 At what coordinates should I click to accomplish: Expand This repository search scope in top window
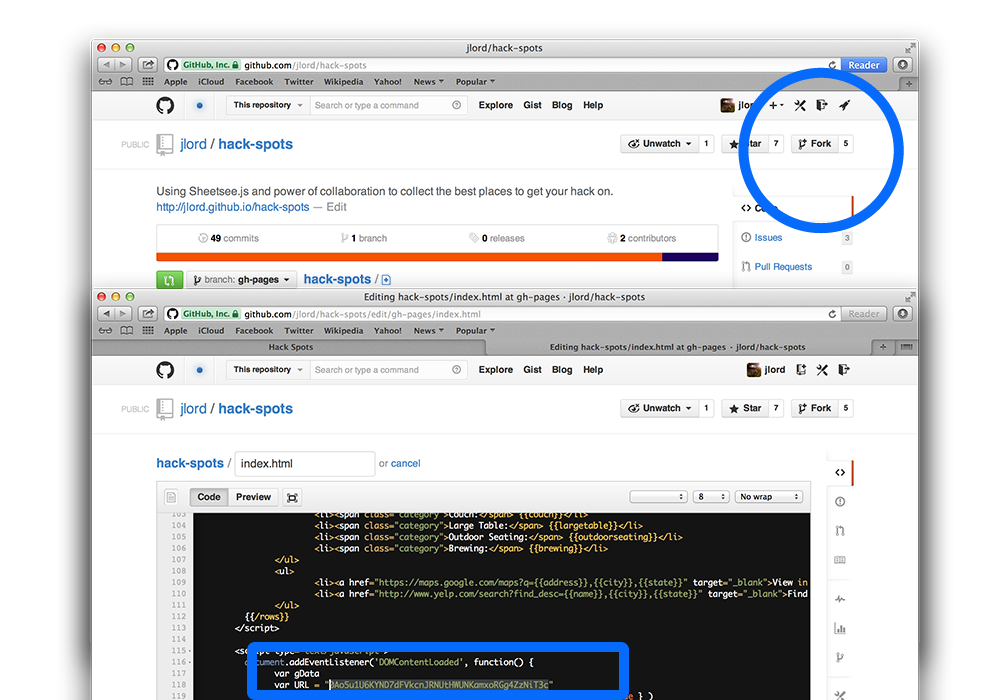click(x=268, y=105)
